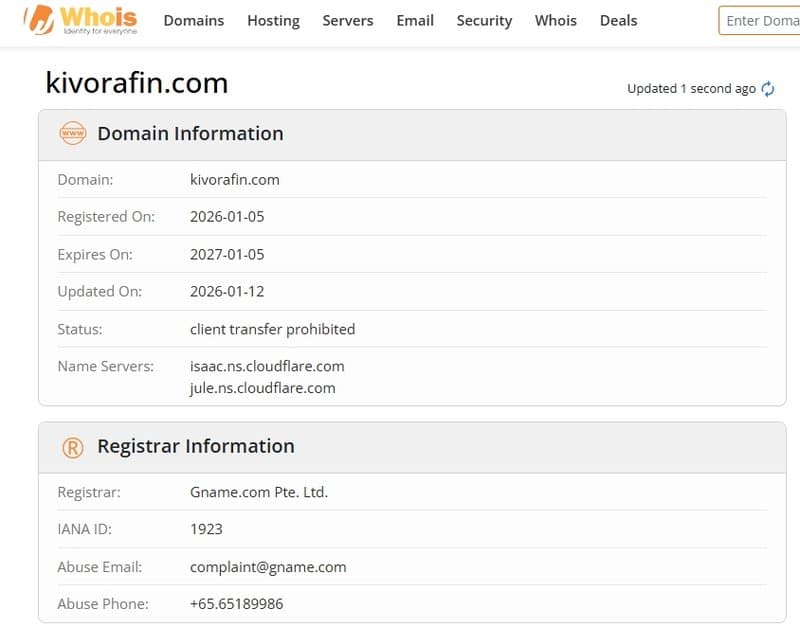Click the 'Updated On:' label
Image resolution: width=800 pixels, height=627 pixels.
click(99, 291)
